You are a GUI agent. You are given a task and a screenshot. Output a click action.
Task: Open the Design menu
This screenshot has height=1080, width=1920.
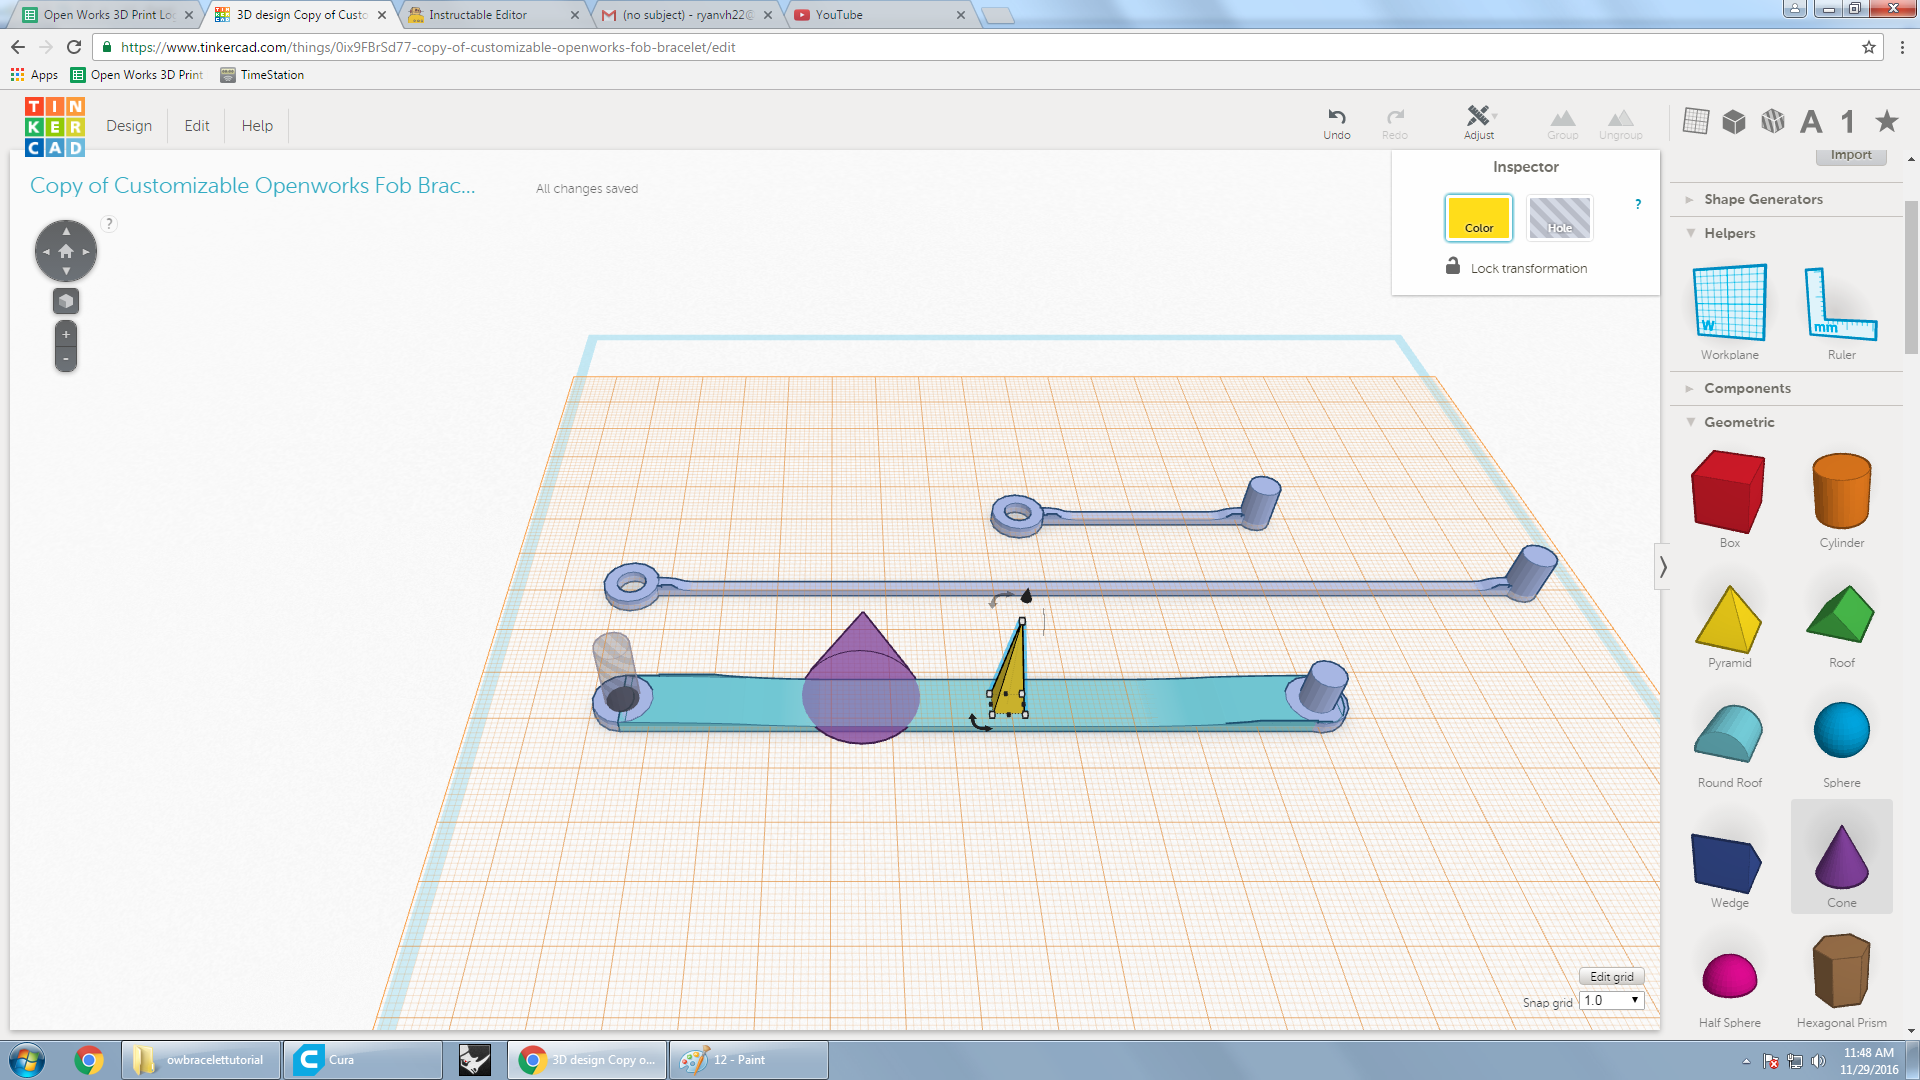(129, 126)
